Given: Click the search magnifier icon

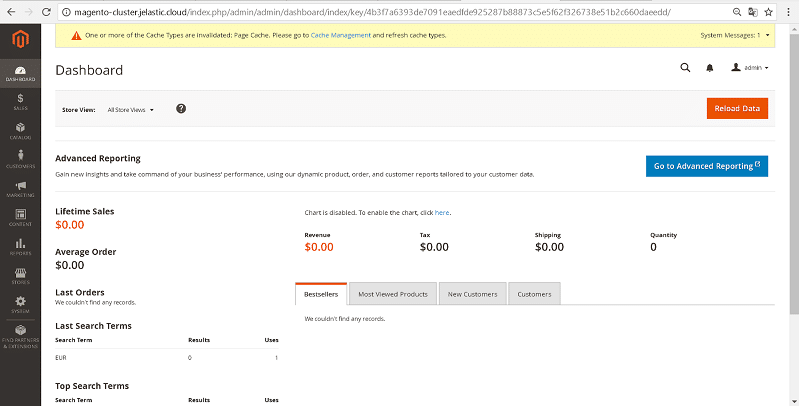Looking at the screenshot, I should click(685, 68).
